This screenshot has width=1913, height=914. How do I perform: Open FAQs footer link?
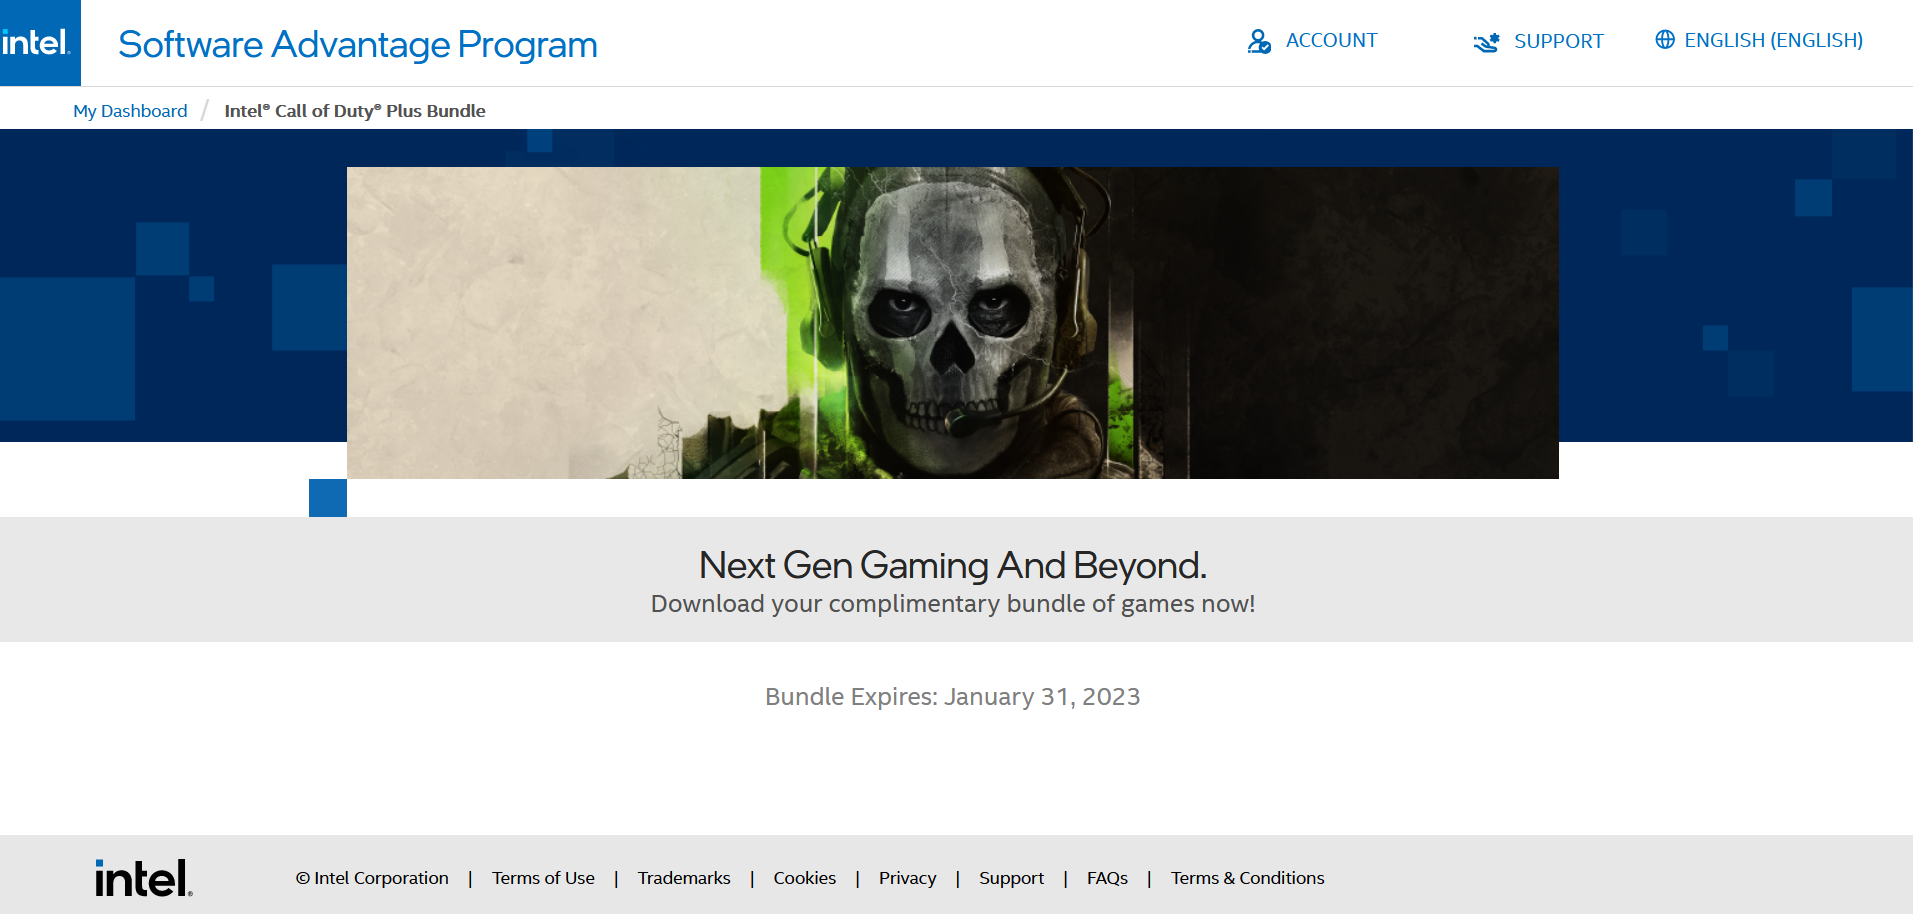[1107, 878]
